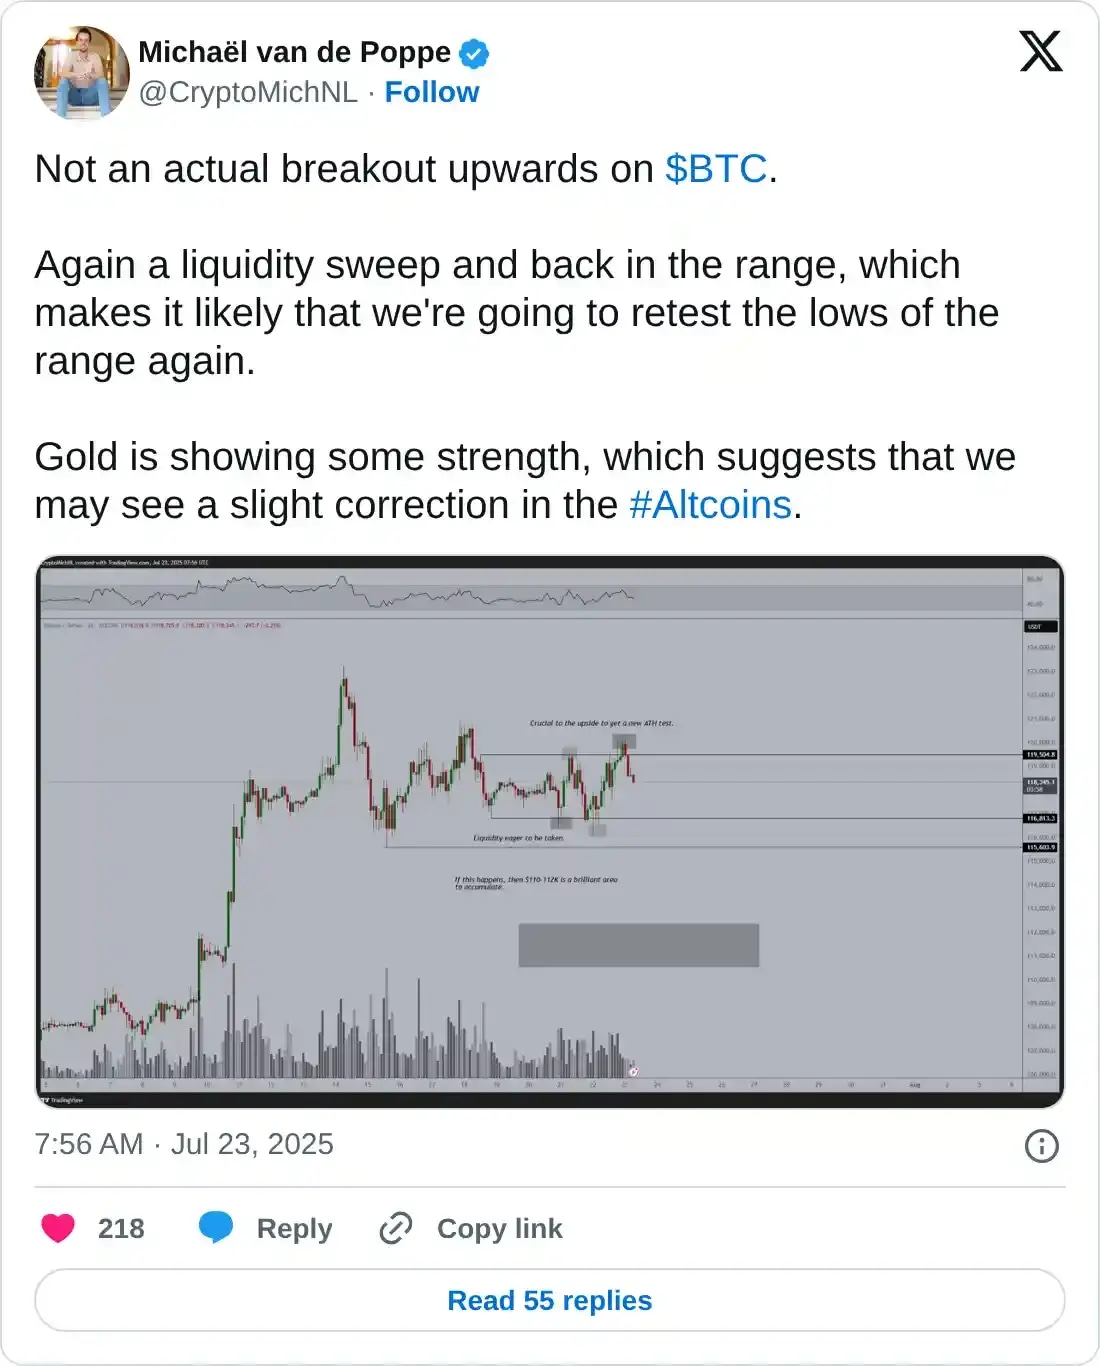1100x1366 pixels.
Task: Open the Michaël van de Poppe display name
Action: [294, 52]
